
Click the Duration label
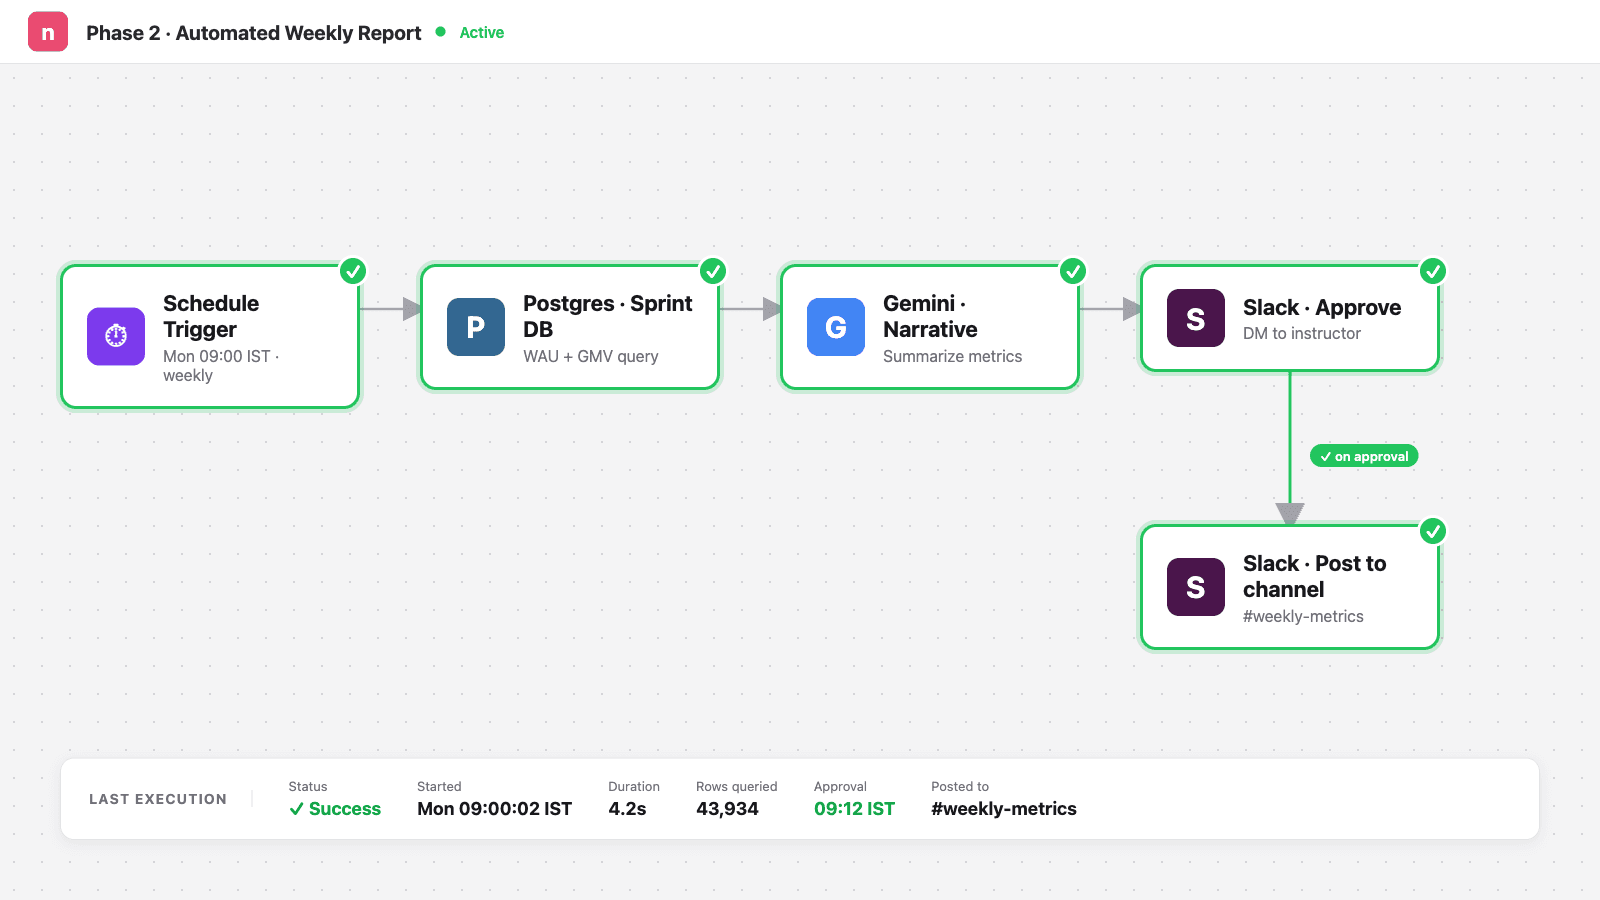634,787
